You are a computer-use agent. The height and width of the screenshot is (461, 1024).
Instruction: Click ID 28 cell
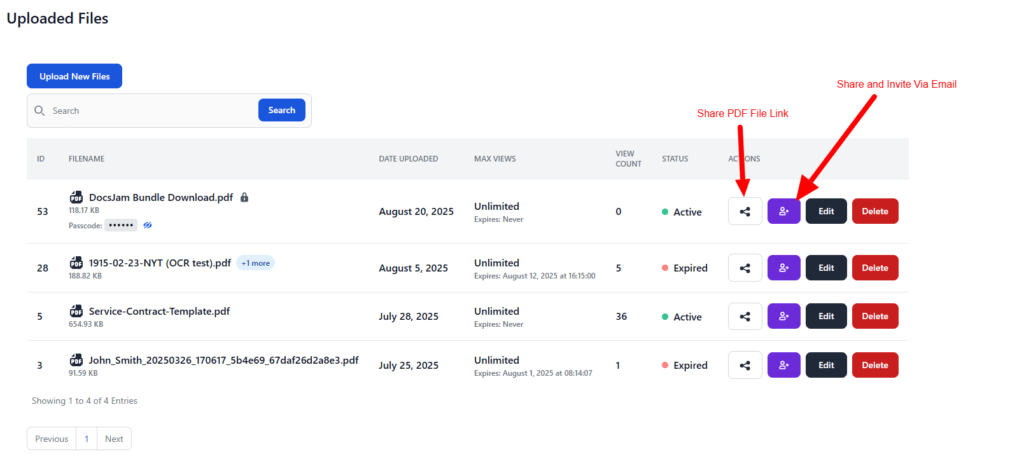click(x=42, y=268)
